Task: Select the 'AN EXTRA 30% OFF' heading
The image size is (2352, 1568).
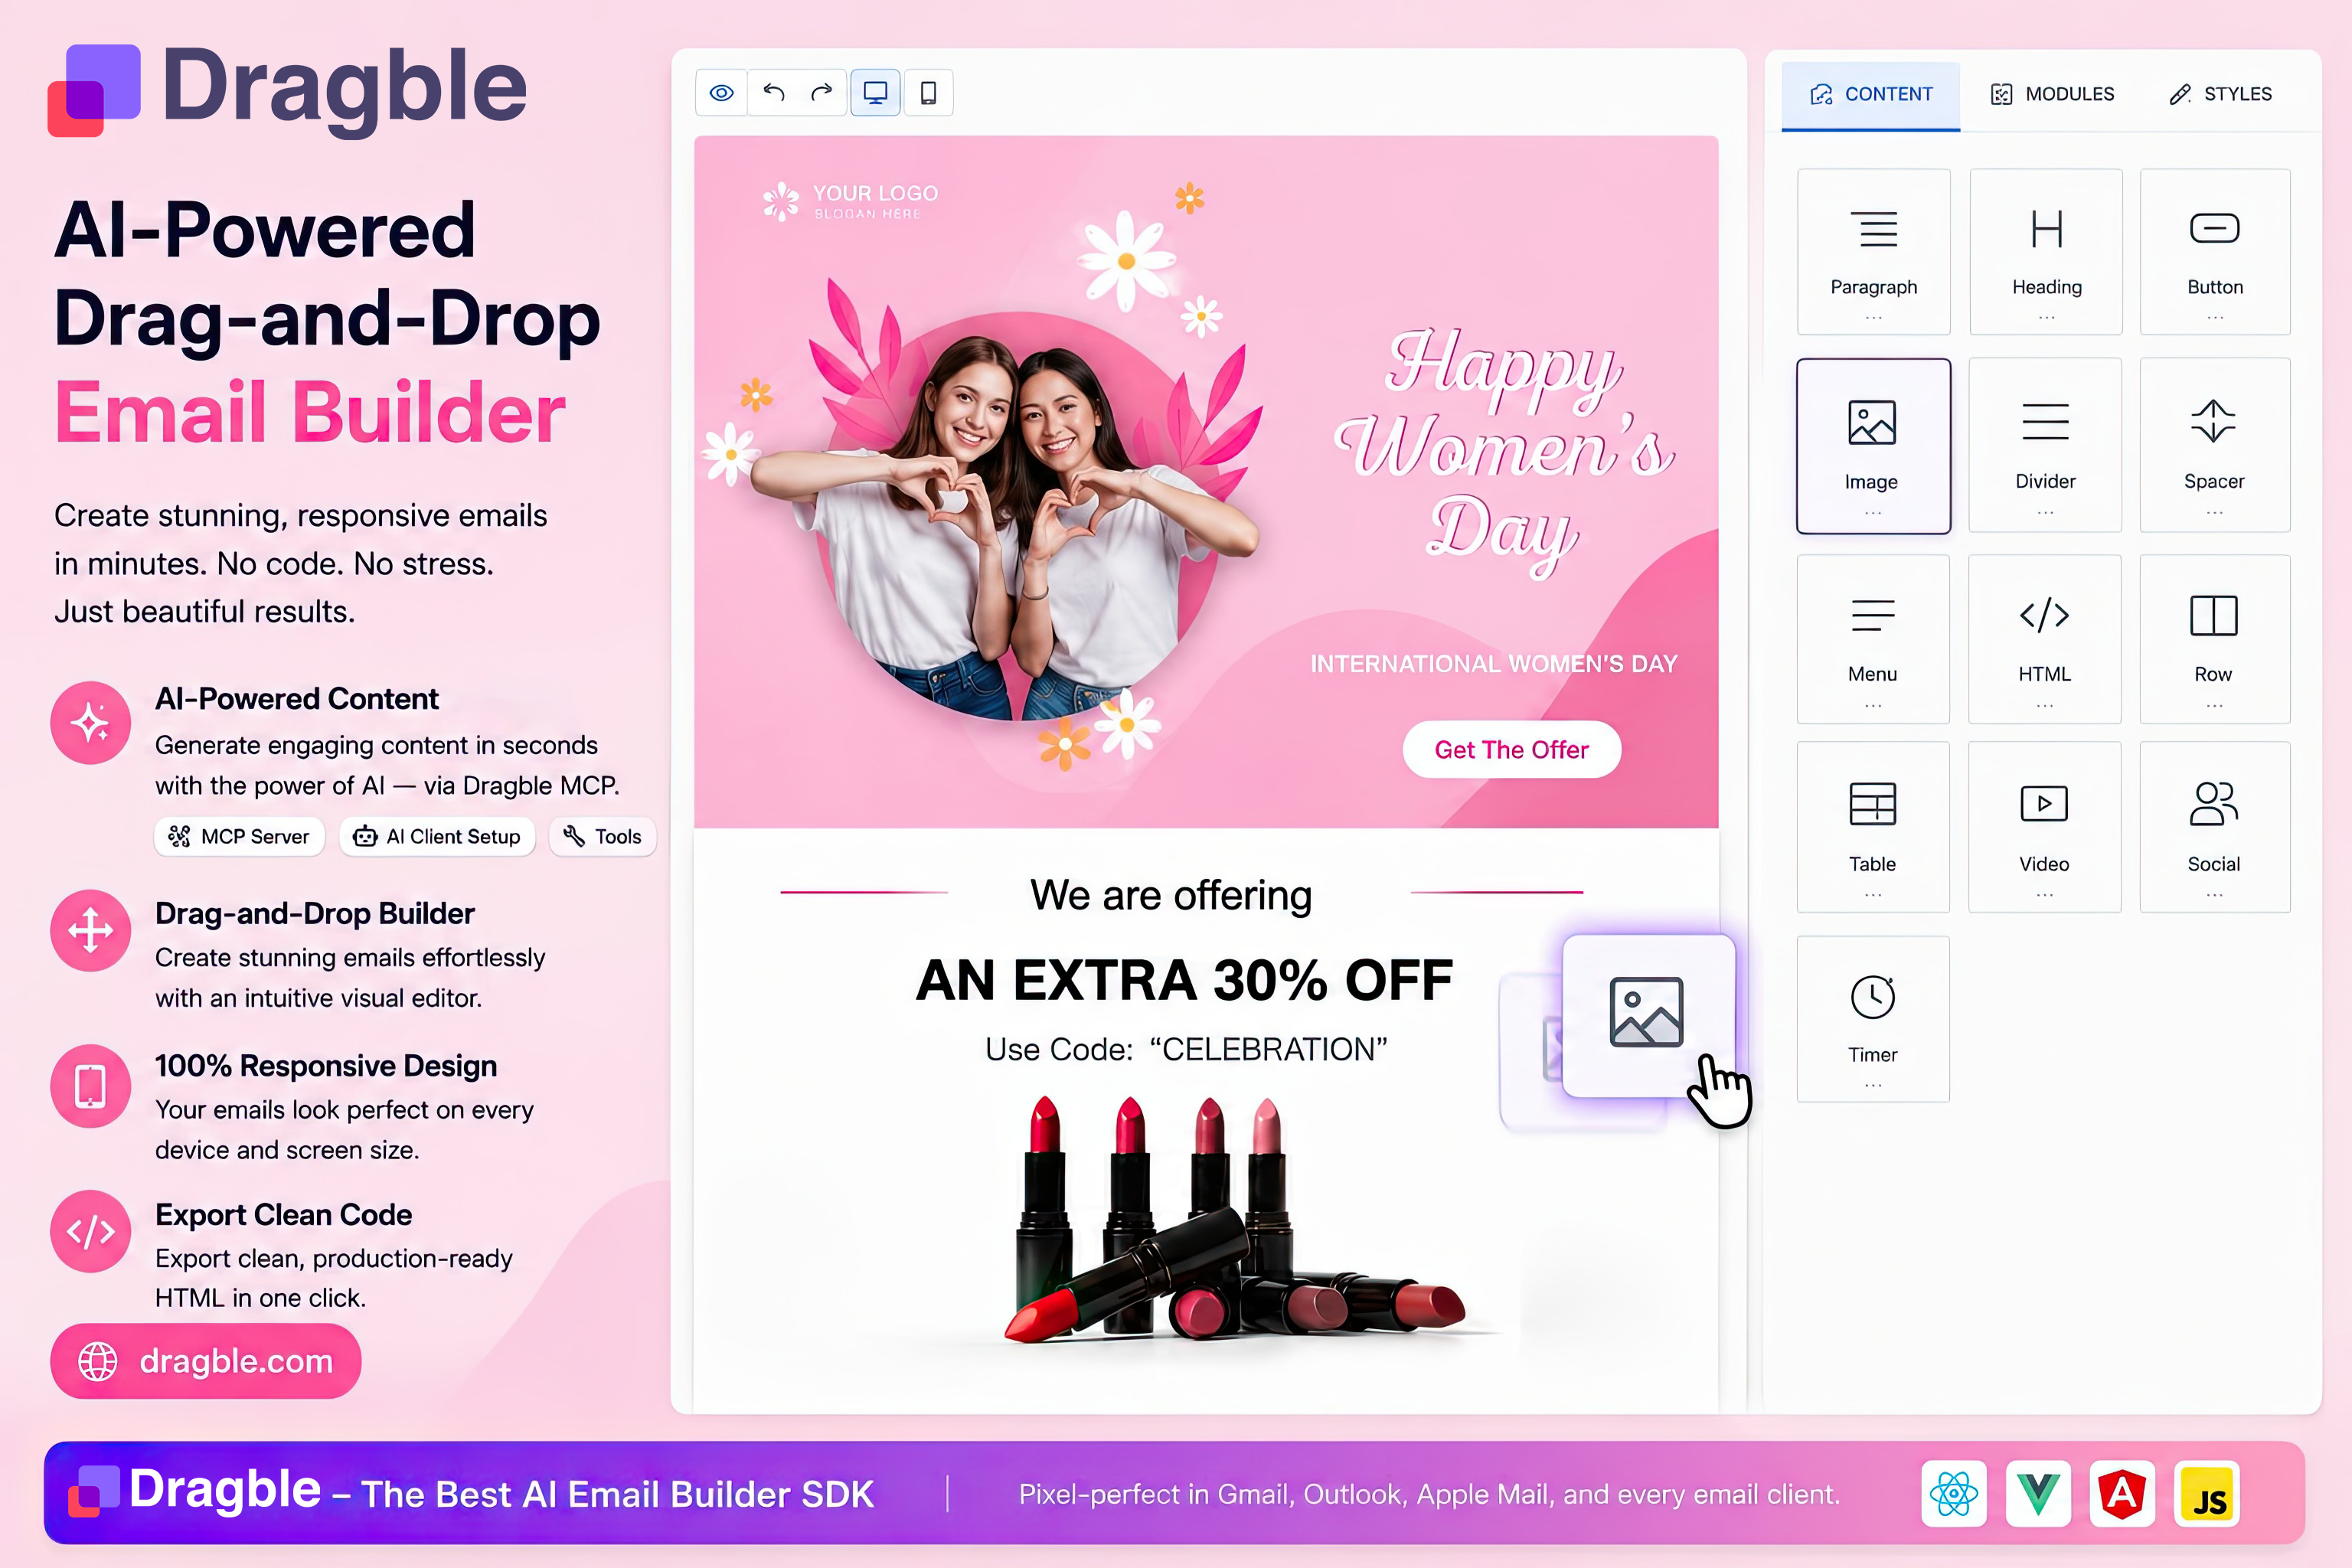Action: (1184, 980)
